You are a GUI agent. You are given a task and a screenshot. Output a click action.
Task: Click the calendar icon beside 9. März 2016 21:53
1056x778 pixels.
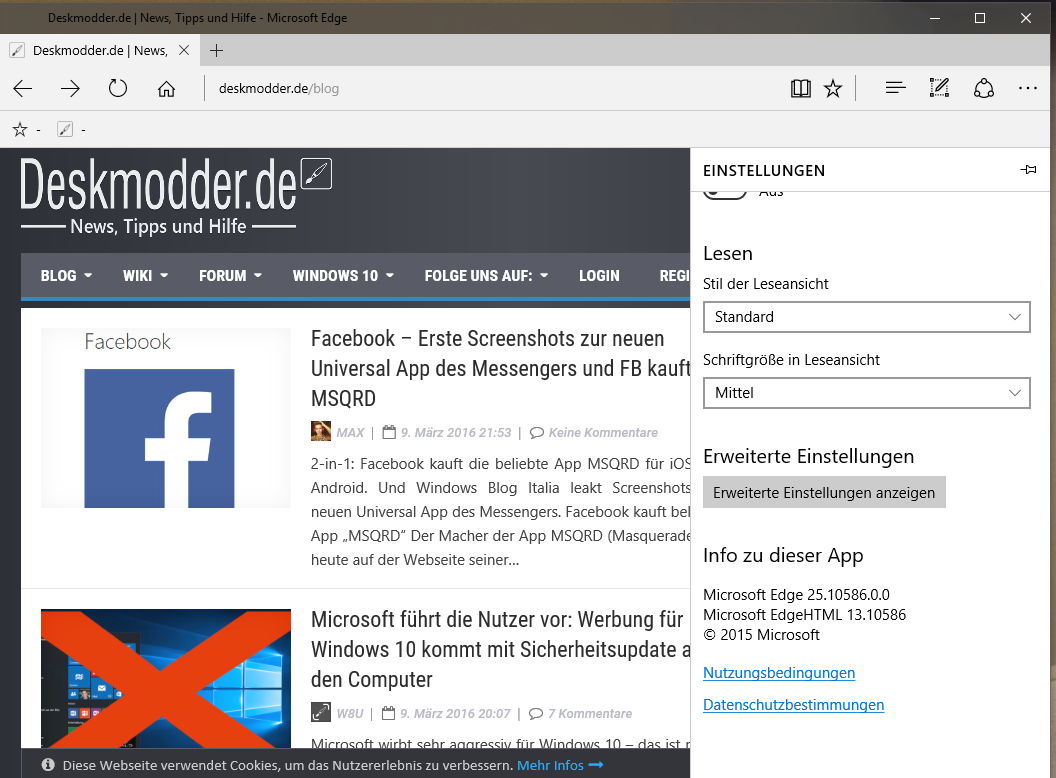coord(389,432)
